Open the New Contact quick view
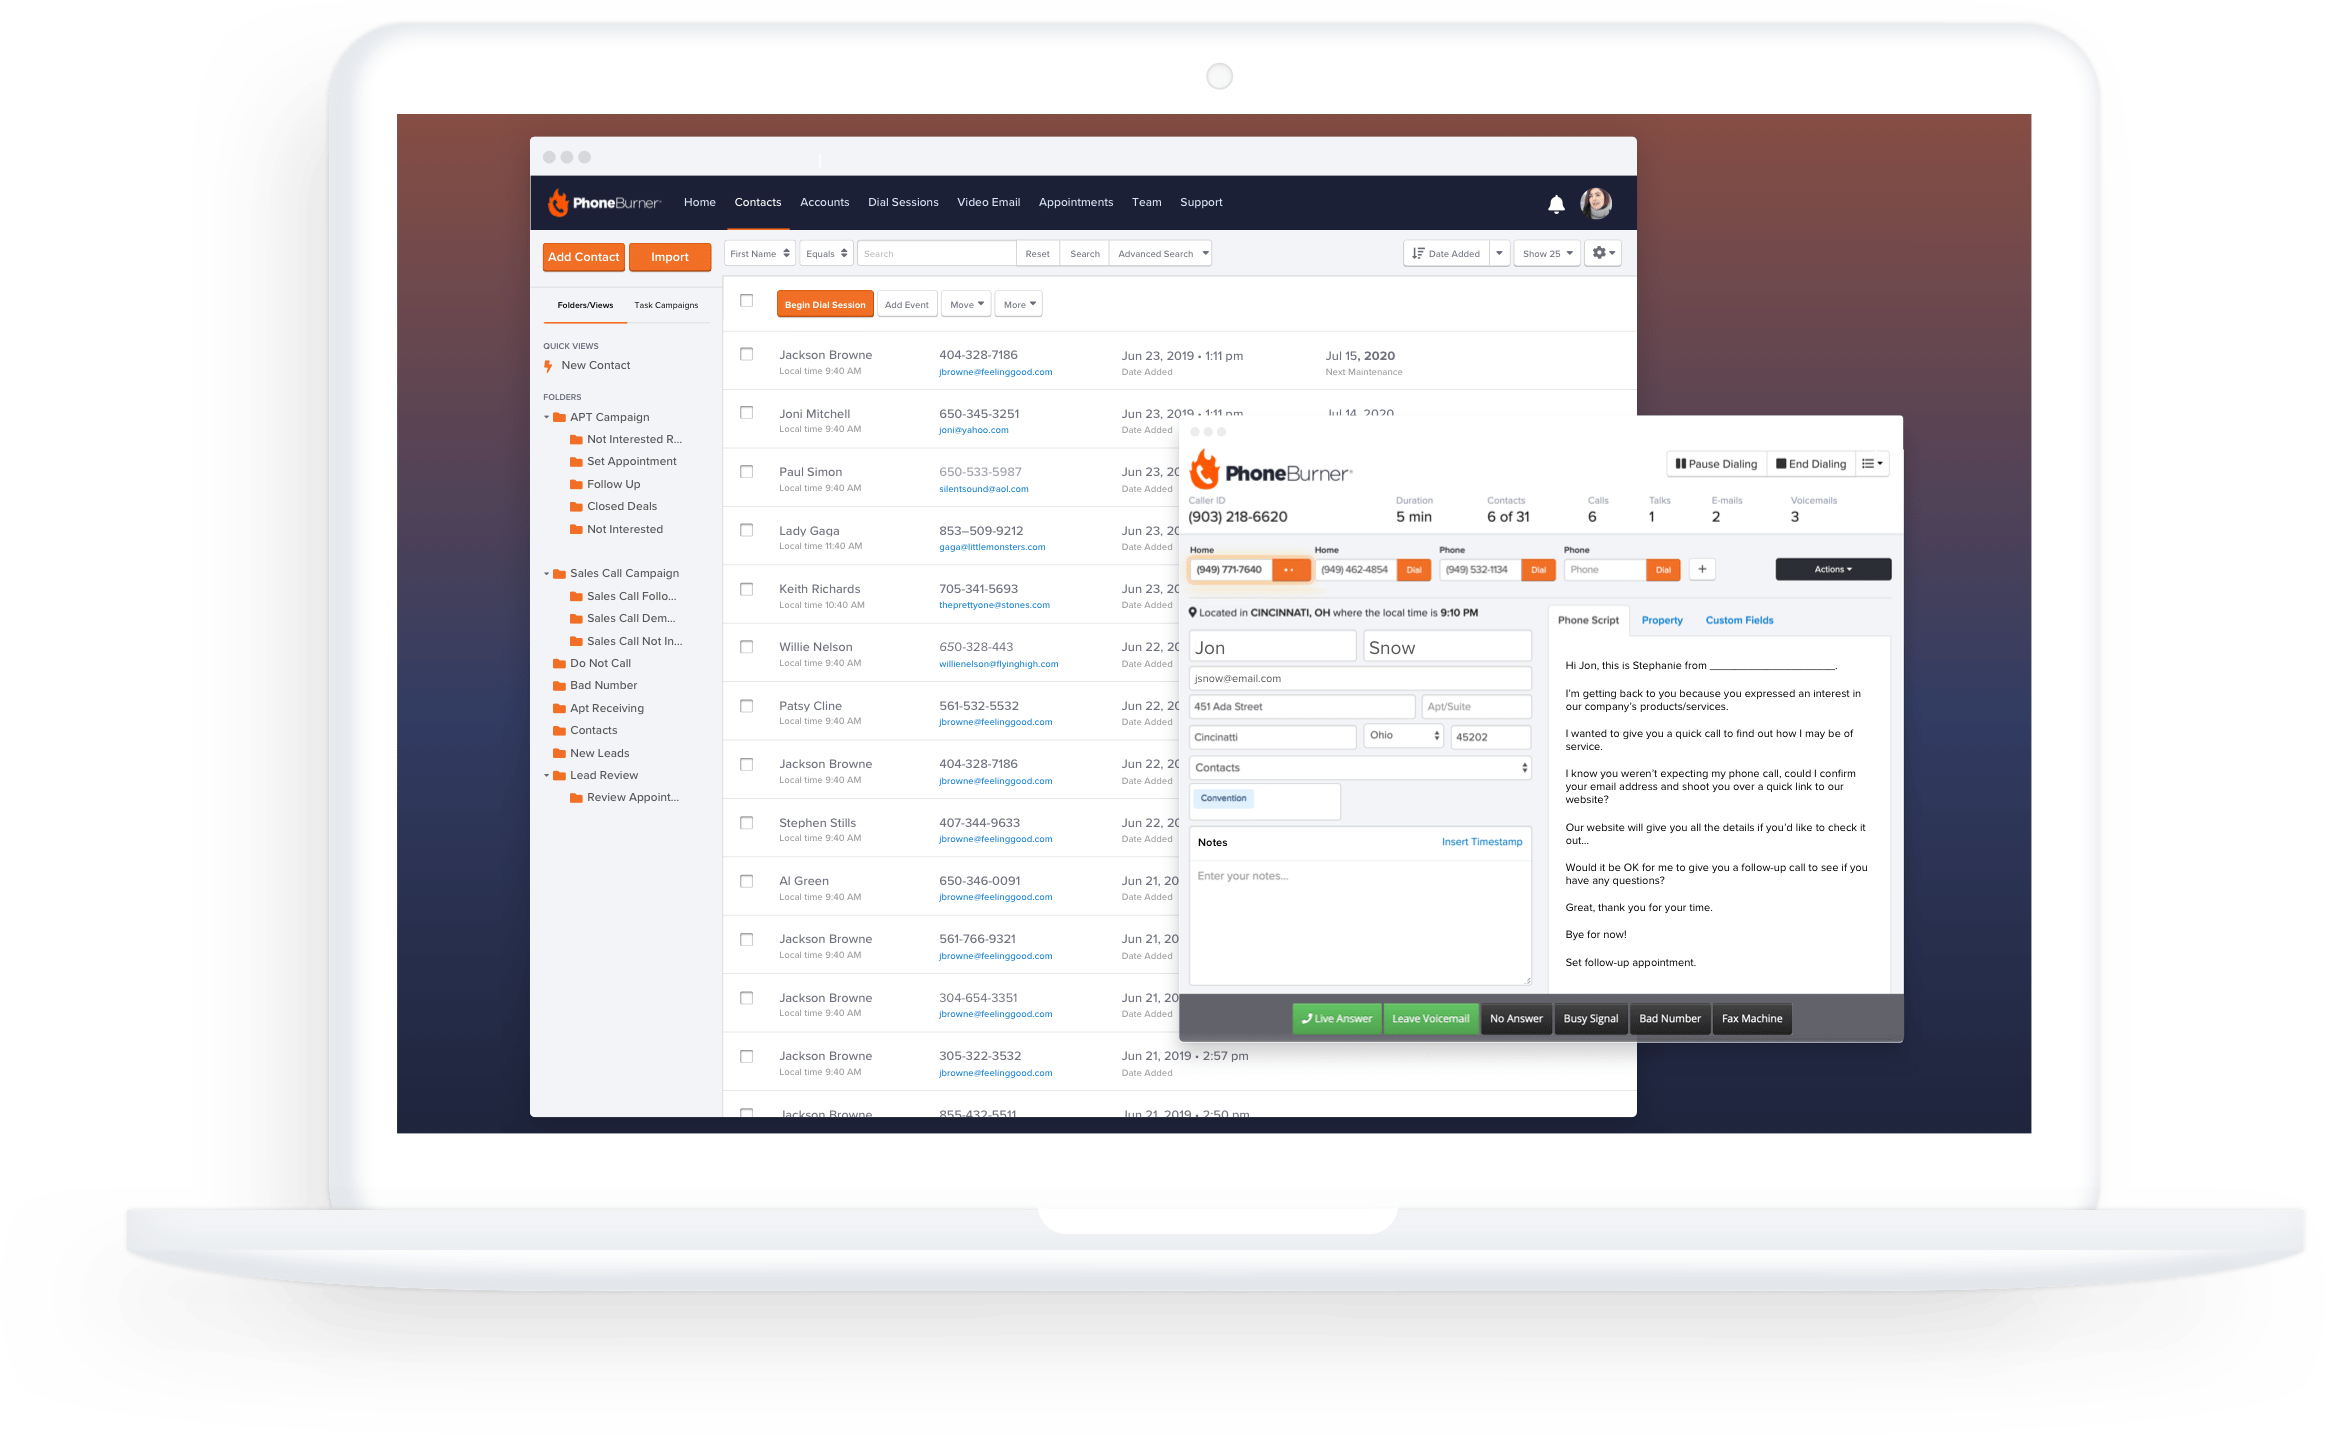This screenshot has width=2325, height=1434. click(596, 366)
